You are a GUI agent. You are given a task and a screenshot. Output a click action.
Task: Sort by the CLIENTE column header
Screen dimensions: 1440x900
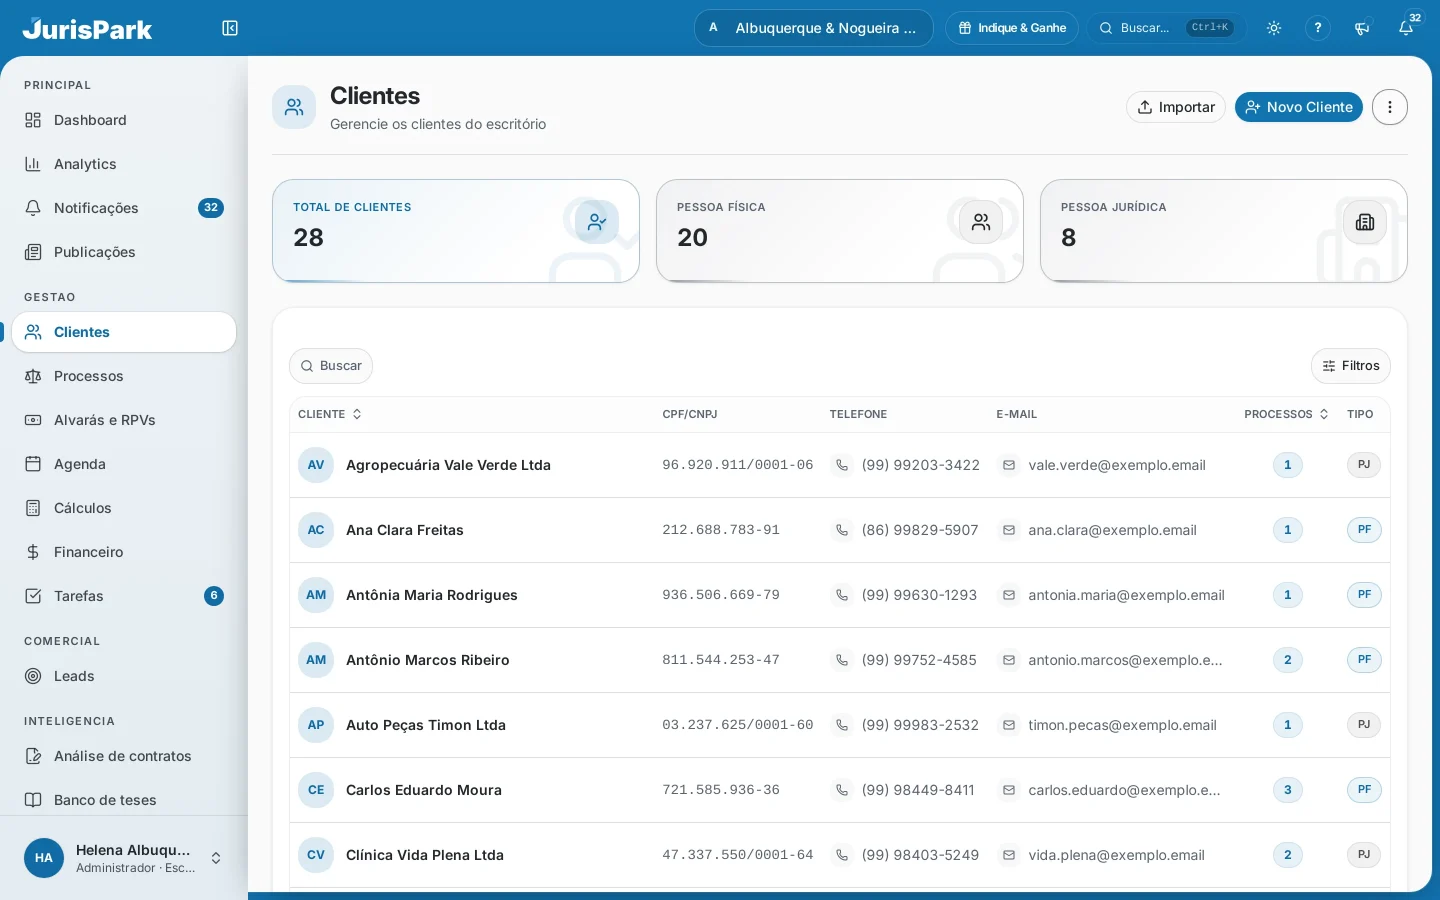pos(330,414)
